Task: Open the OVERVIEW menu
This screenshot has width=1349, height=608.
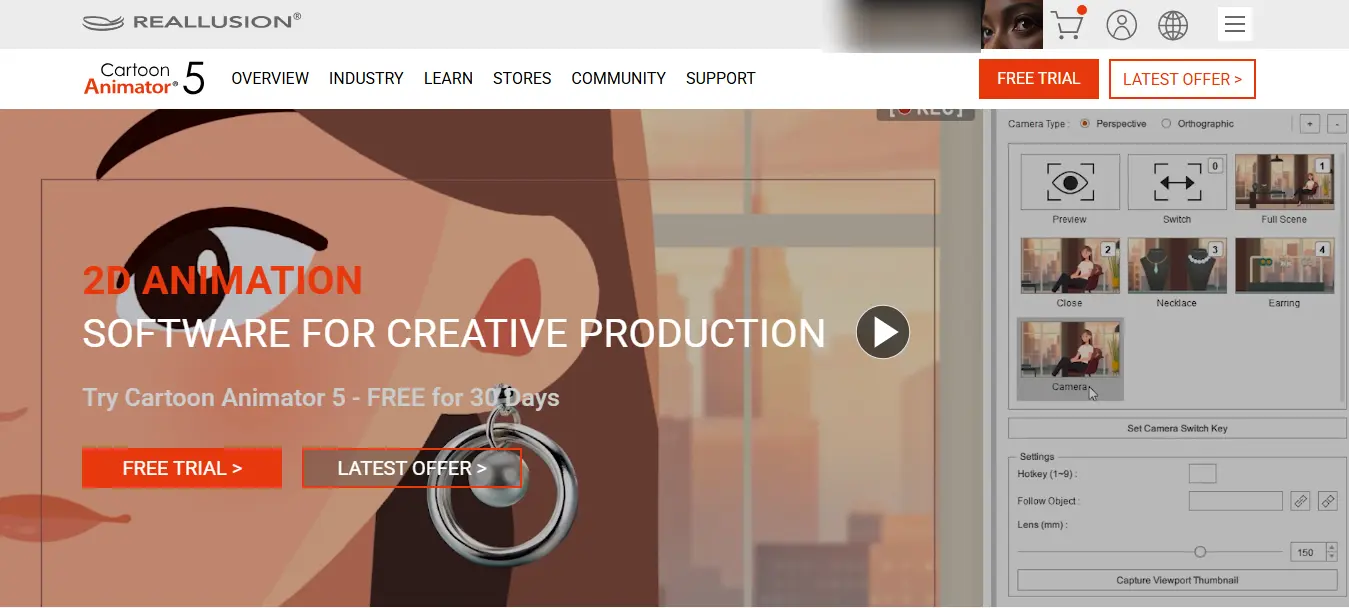Action: coord(270,78)
